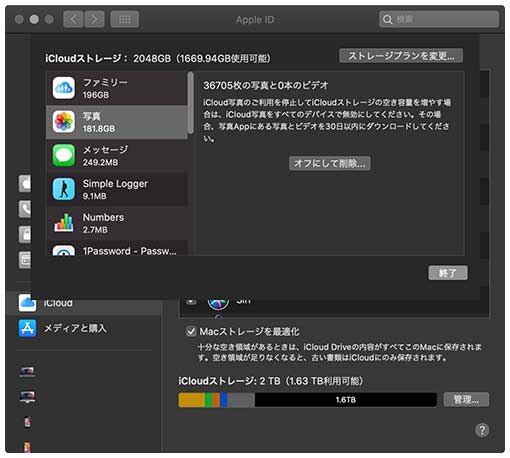Select iPhone device icon in sidebar

tap(27, 422)
